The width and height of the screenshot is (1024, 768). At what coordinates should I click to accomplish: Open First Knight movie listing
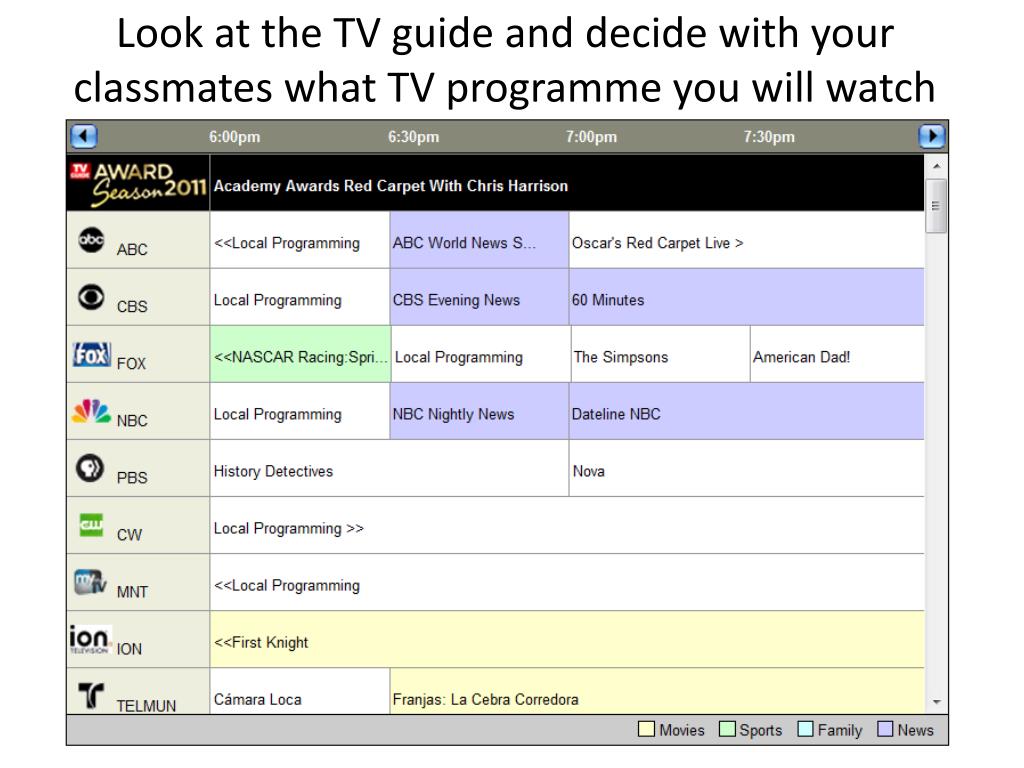(x=567, y=639)
